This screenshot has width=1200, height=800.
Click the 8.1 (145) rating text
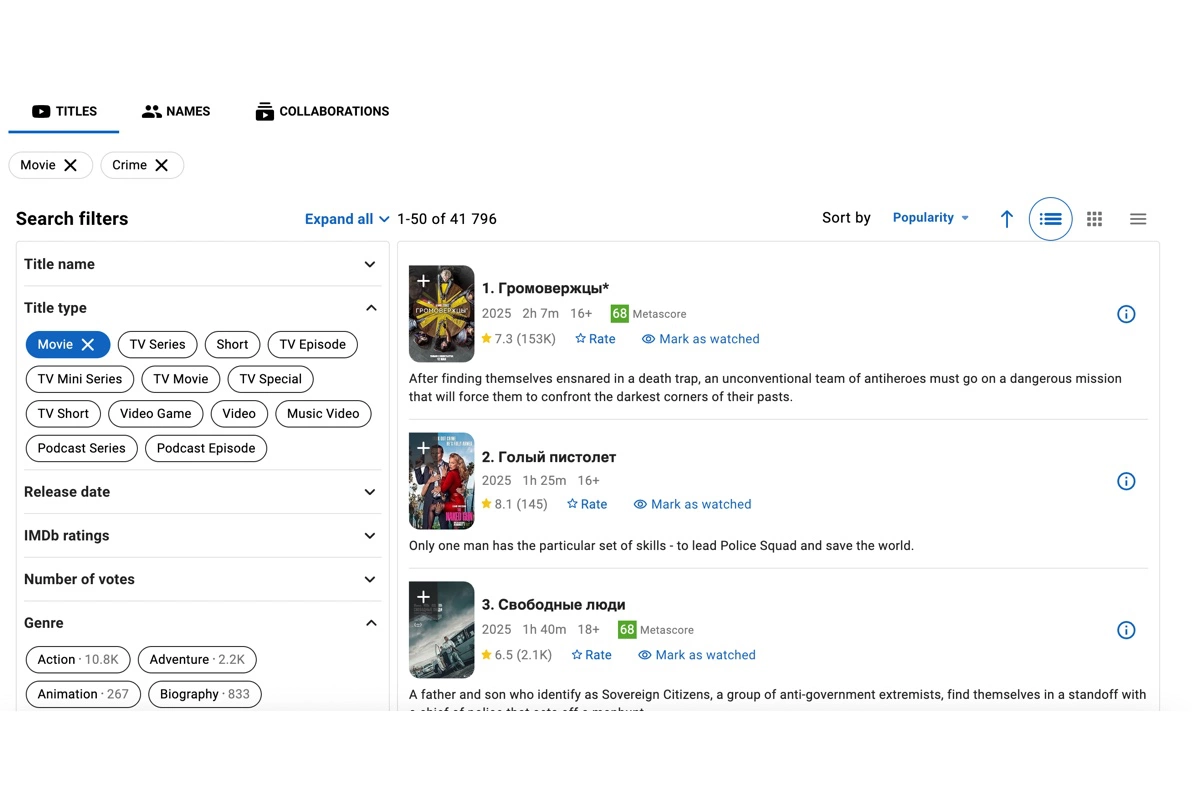(514, 504)
